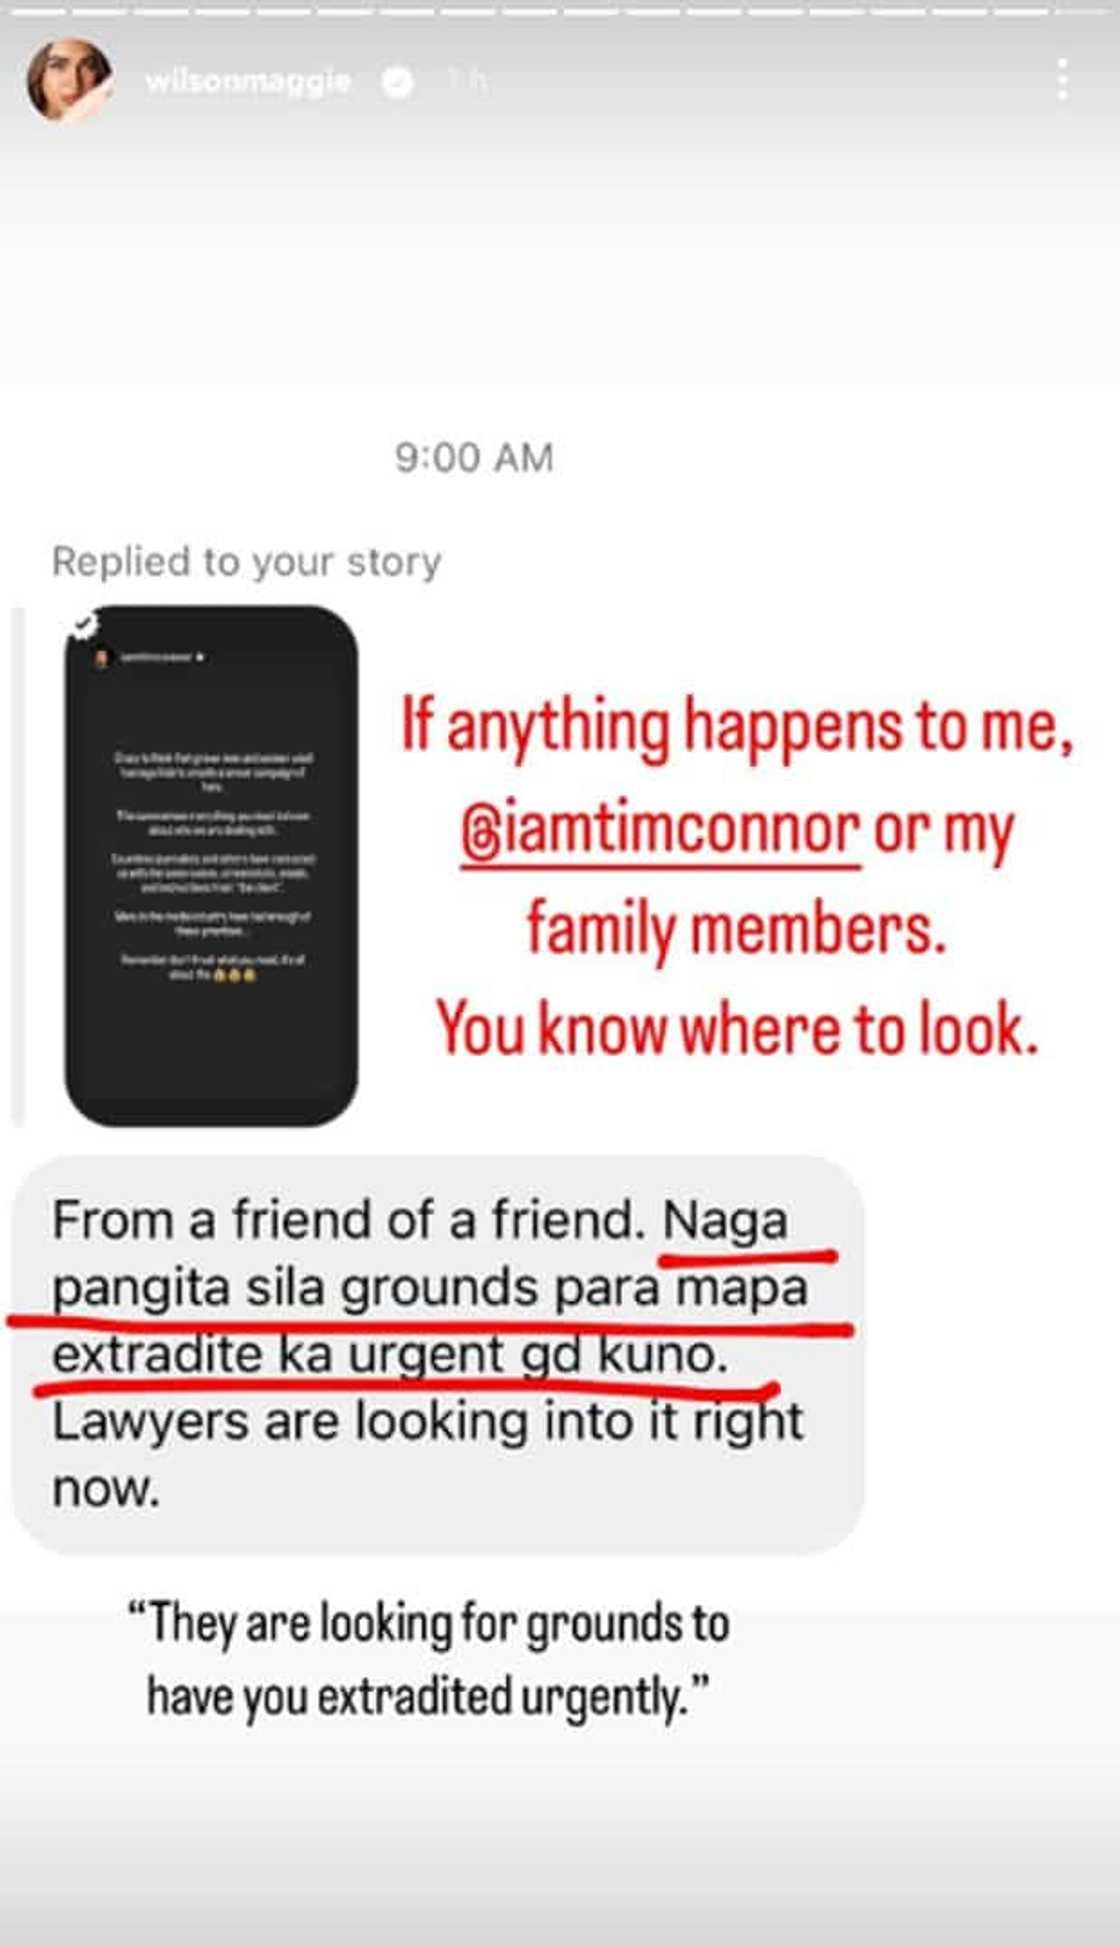Screen dimensions: 1120x1946
Task: Open the three-dot story options menu
Action: pyautogui.click(x=1062, y=80)
